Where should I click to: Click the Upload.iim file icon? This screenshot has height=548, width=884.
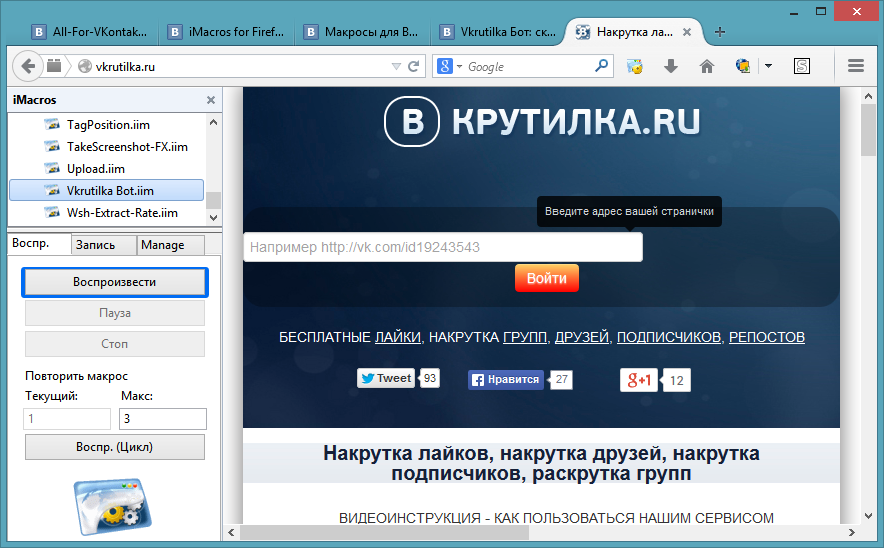(x=52, y=169)
